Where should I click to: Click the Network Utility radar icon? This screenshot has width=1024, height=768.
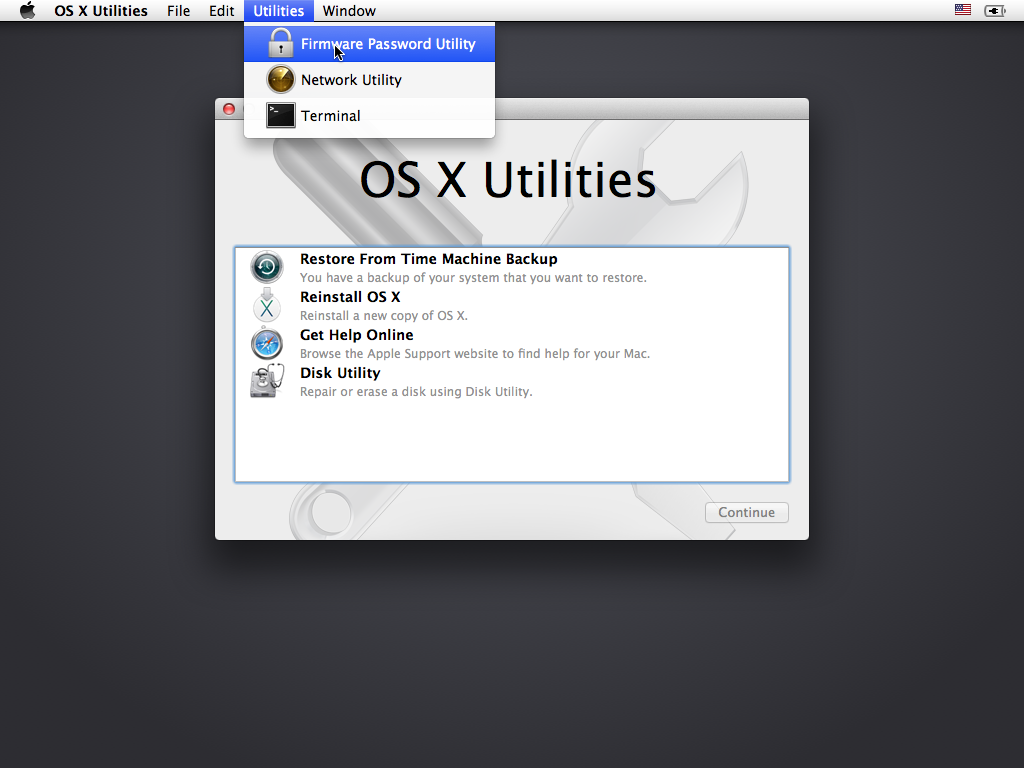[281, 80]
